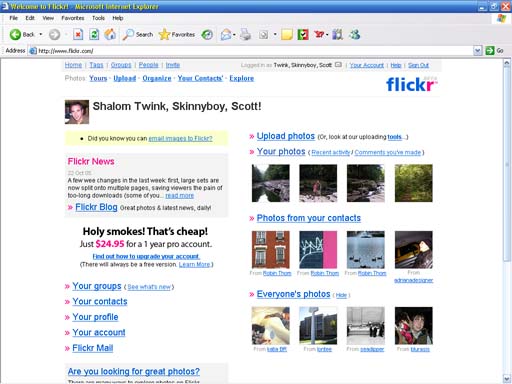Click the checkmark toolbar icon
Image resolution: width=512 pixels, height=384 pixels.
(x=303, y=34)
